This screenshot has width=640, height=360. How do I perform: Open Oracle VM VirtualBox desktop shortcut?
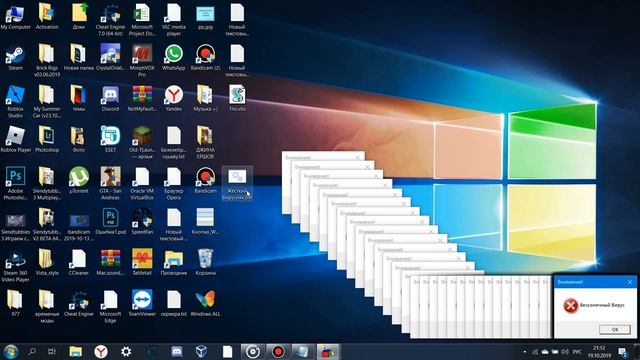(142, 183)
